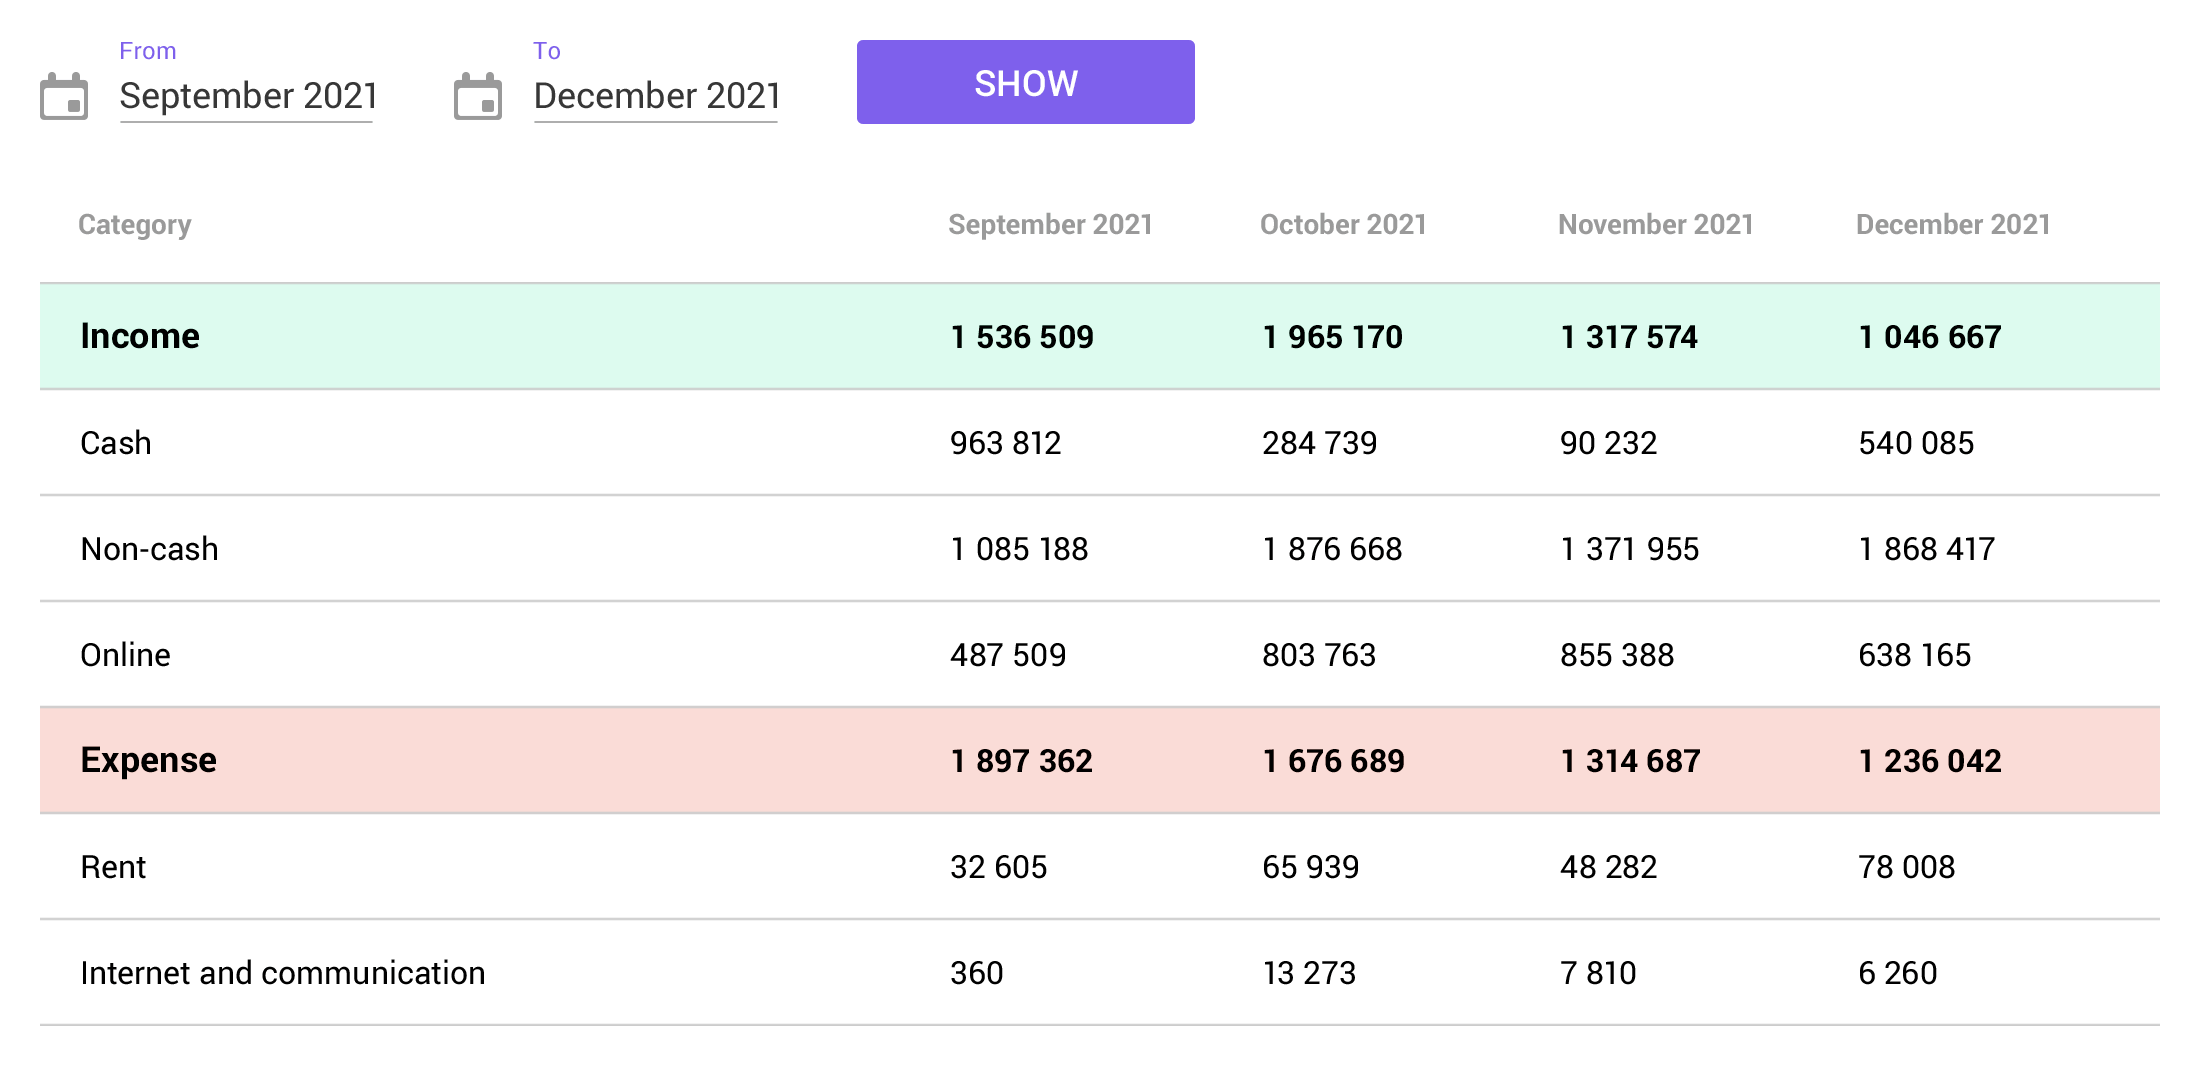The height and width of the screenshot is (1066, 2200).
Task: Collapse the Expense group row
Action: tap(148, 761)
